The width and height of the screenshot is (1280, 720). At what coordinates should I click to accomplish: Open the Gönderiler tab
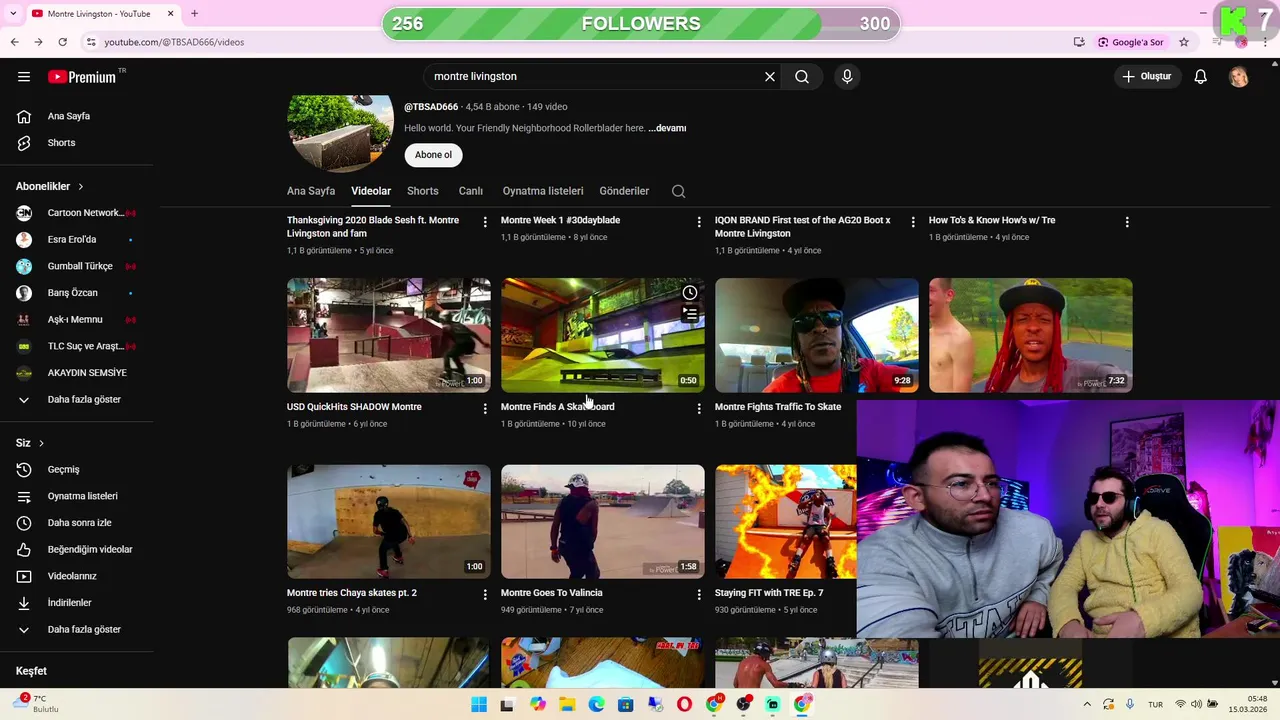tap(624, 191)
